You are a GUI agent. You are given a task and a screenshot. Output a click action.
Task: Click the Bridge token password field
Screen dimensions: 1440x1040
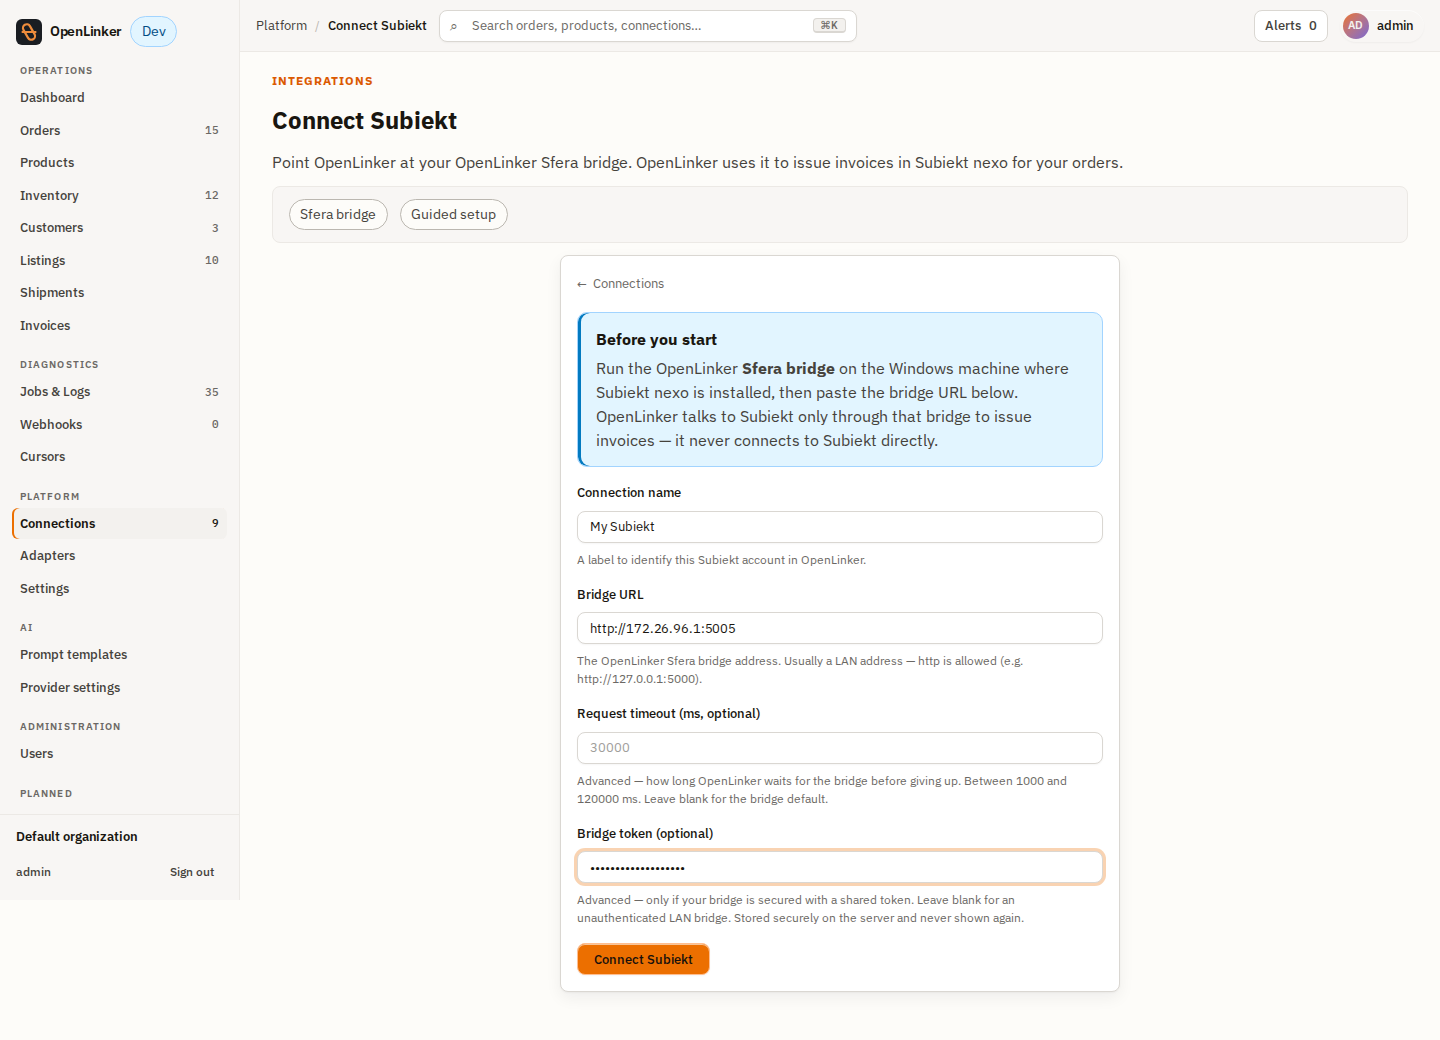pos(840,867)
